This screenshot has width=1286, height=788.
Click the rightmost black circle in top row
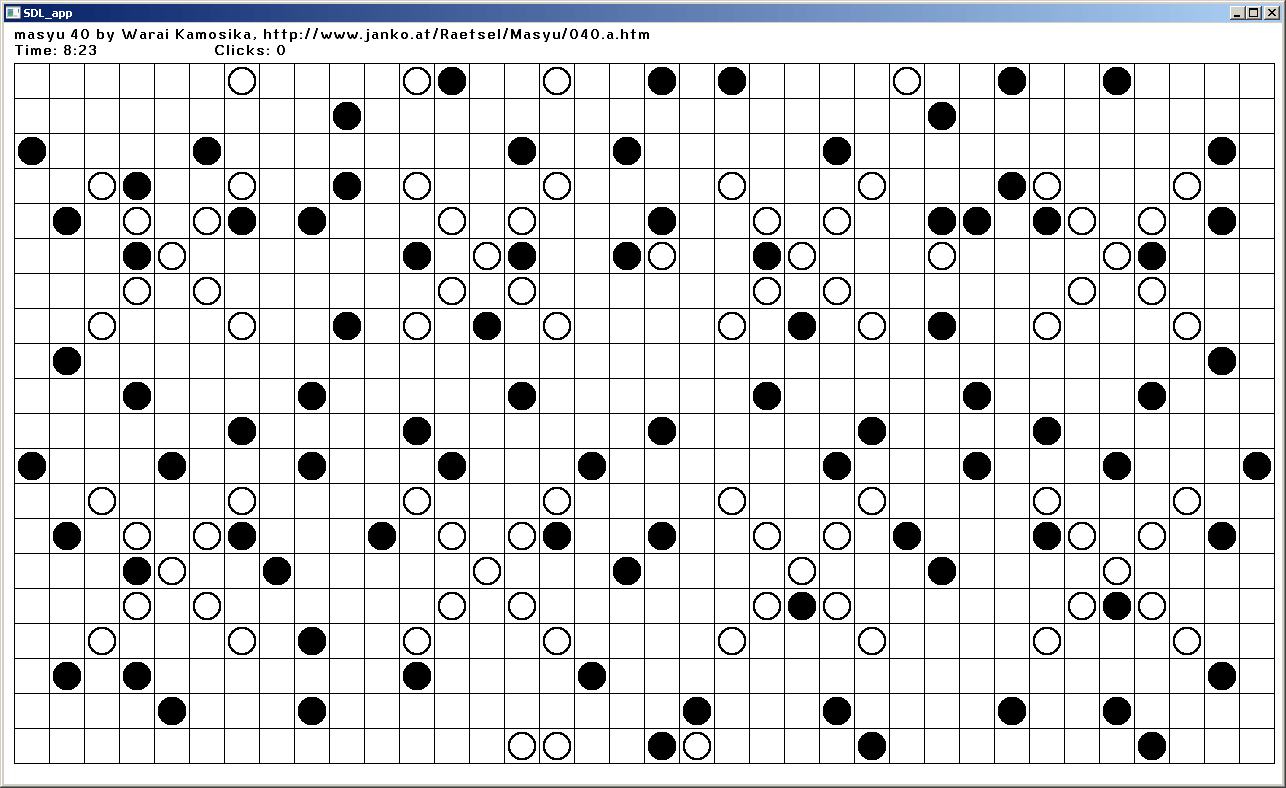click(x=1117, y=81)
